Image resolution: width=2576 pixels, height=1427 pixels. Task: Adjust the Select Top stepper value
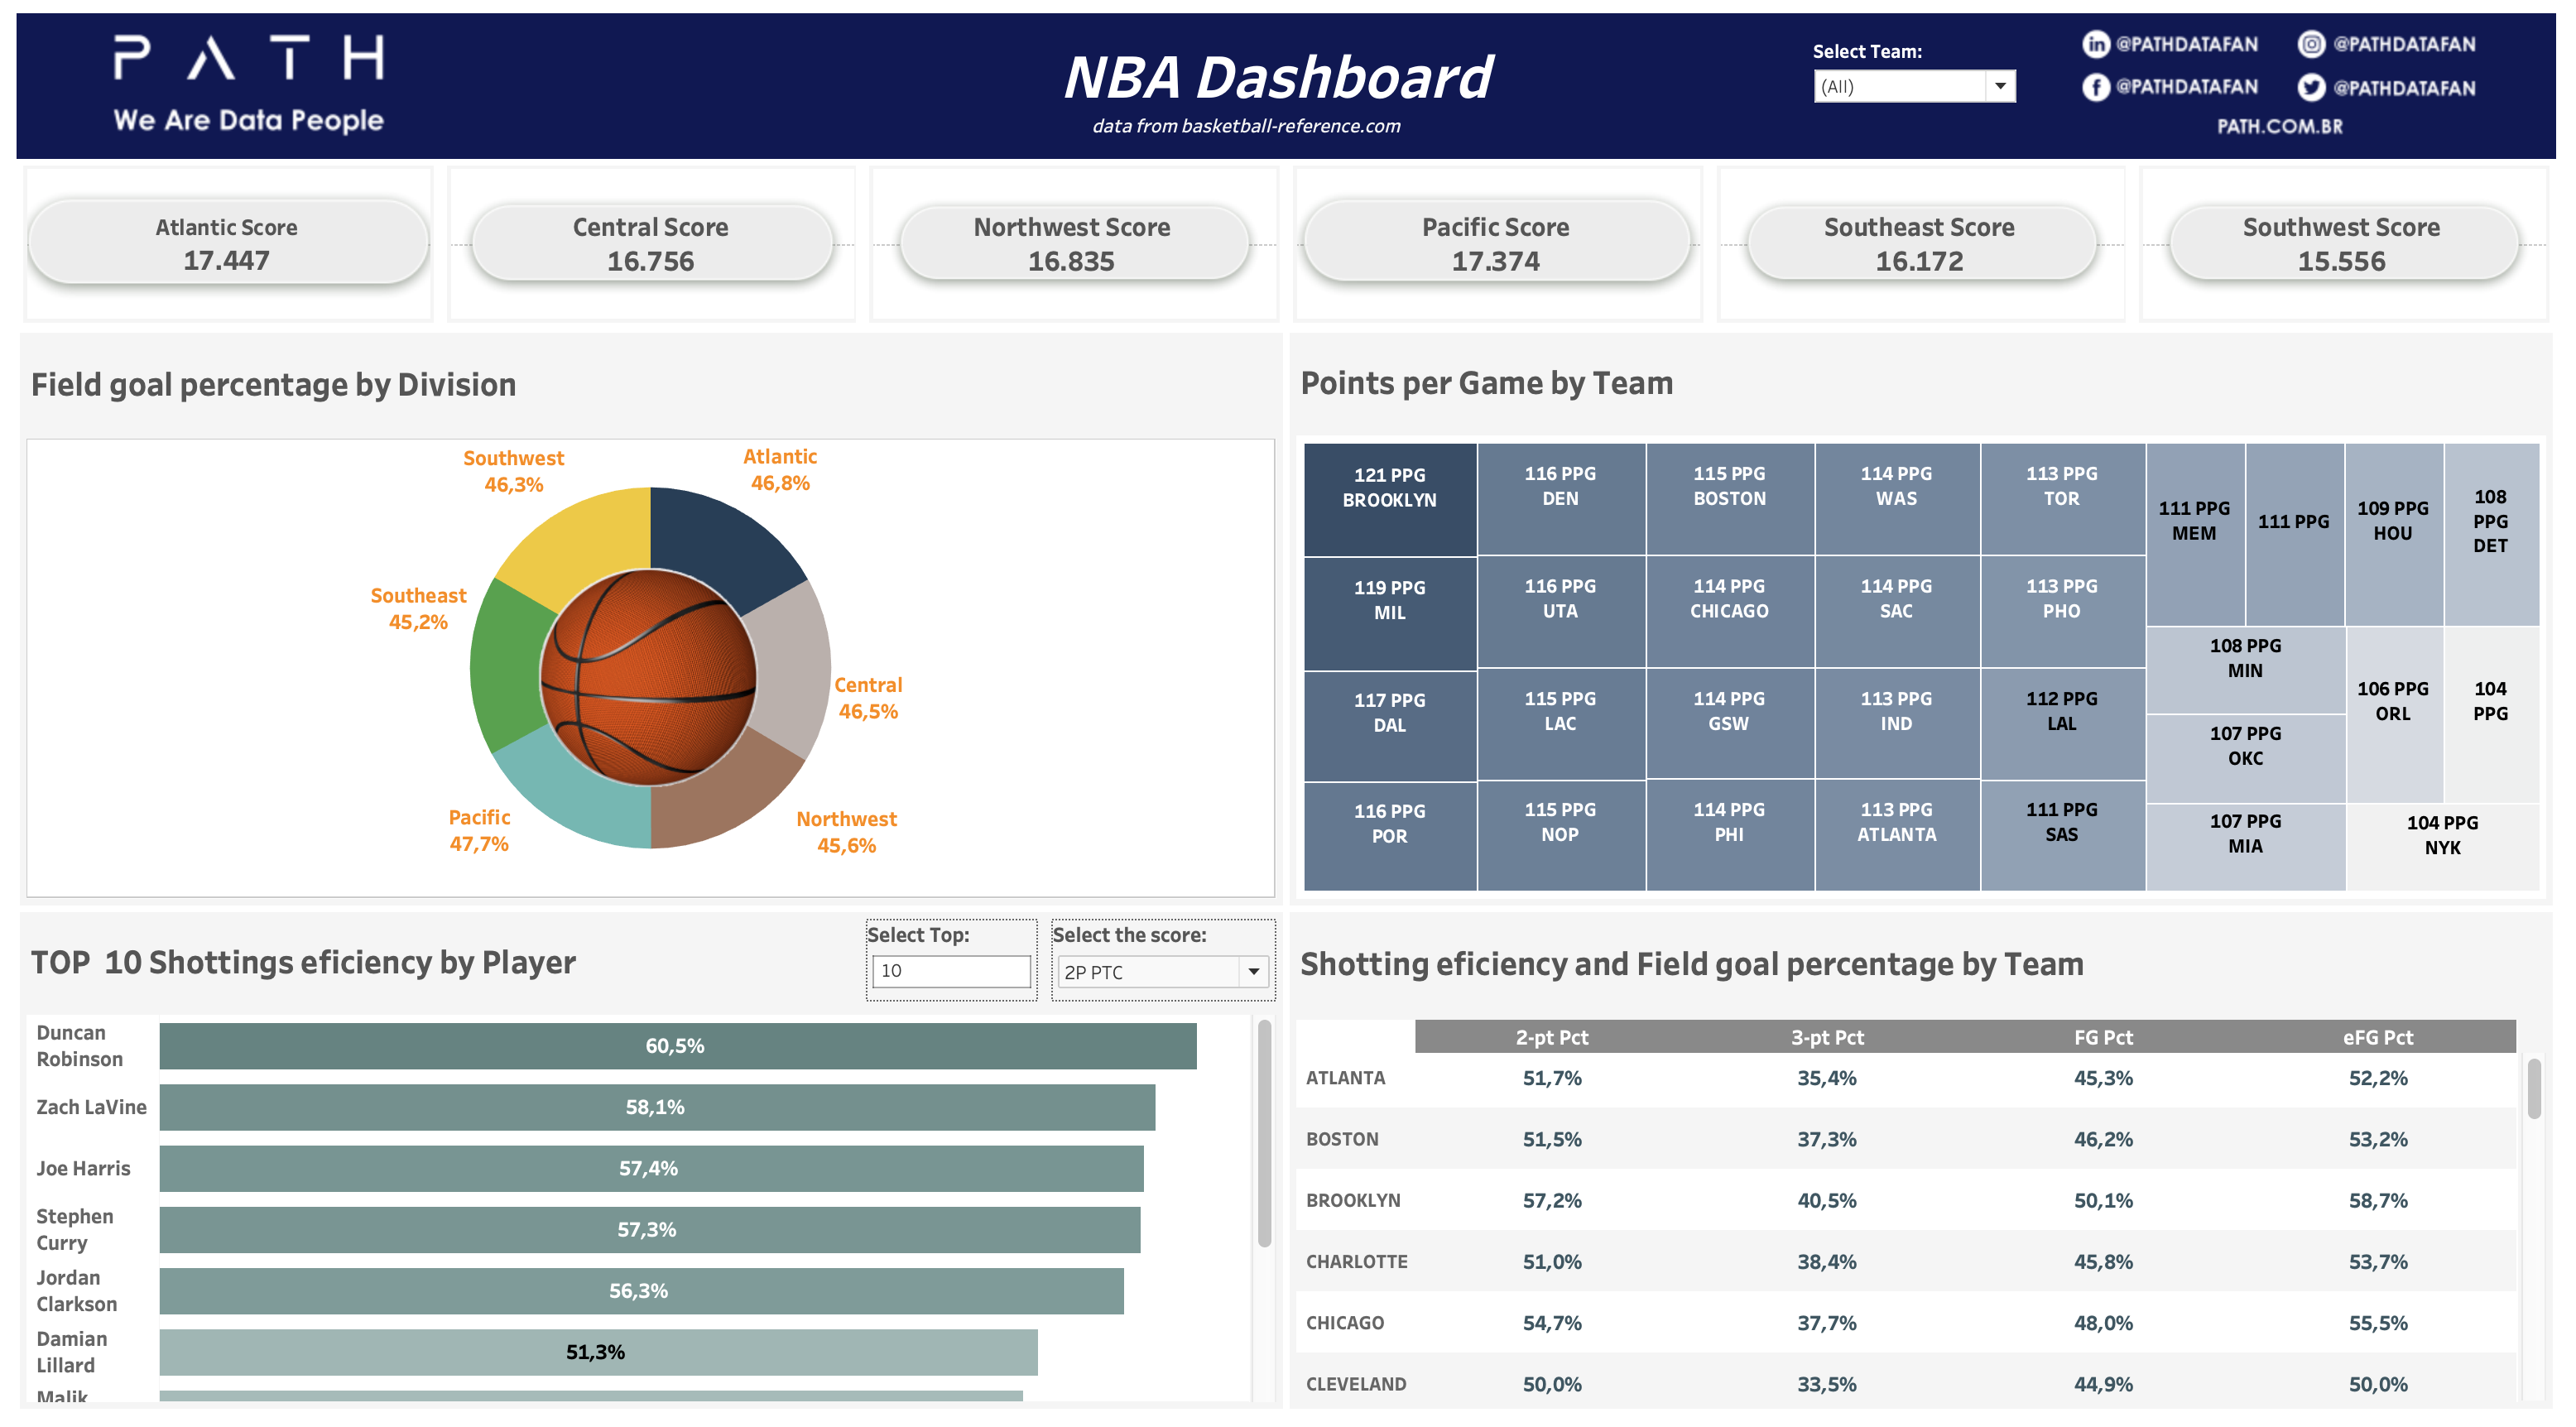[x=950, y=968]
